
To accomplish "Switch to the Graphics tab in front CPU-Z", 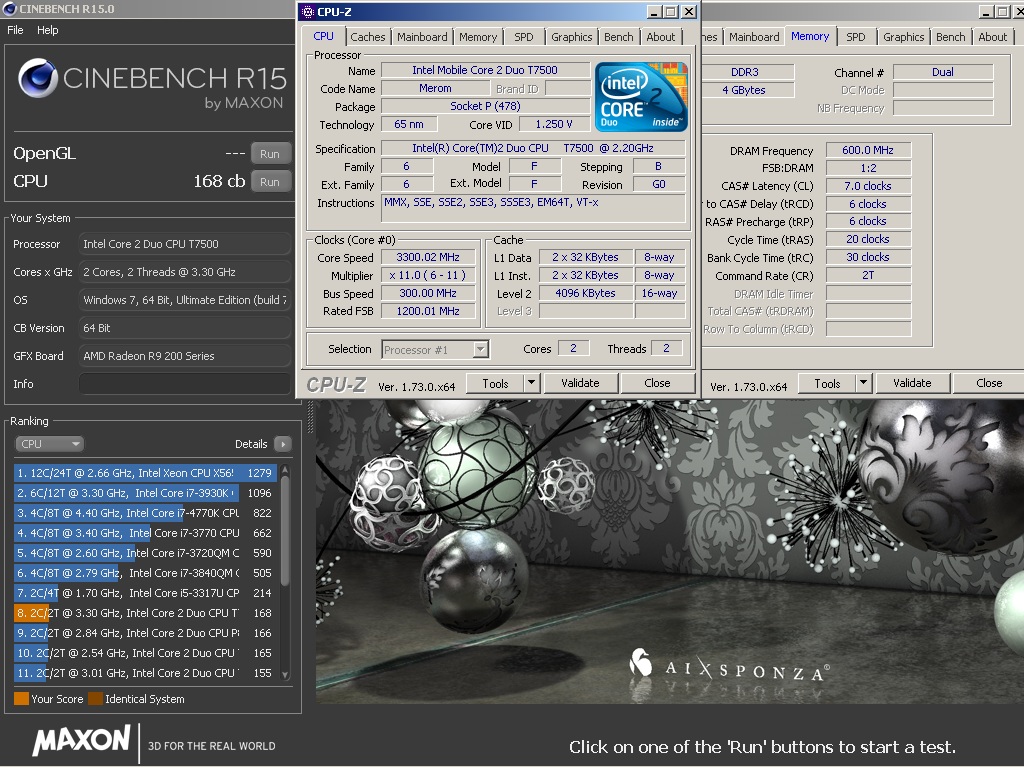I will [571, 37].
